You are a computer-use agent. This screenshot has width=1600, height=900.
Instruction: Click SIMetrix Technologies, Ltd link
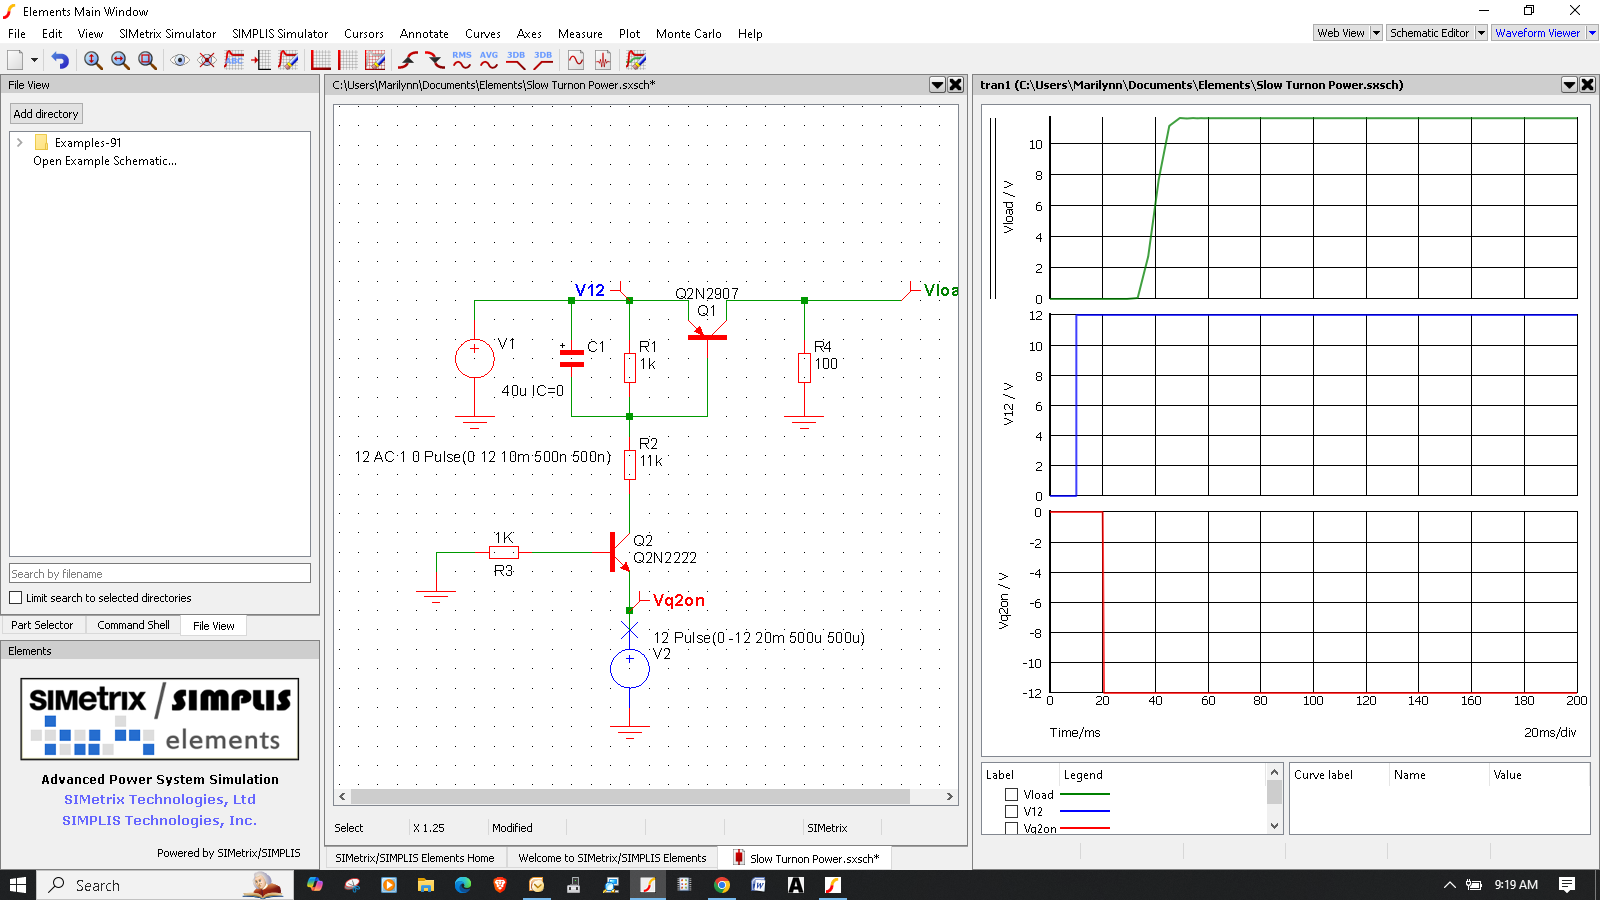click(160, 799)
